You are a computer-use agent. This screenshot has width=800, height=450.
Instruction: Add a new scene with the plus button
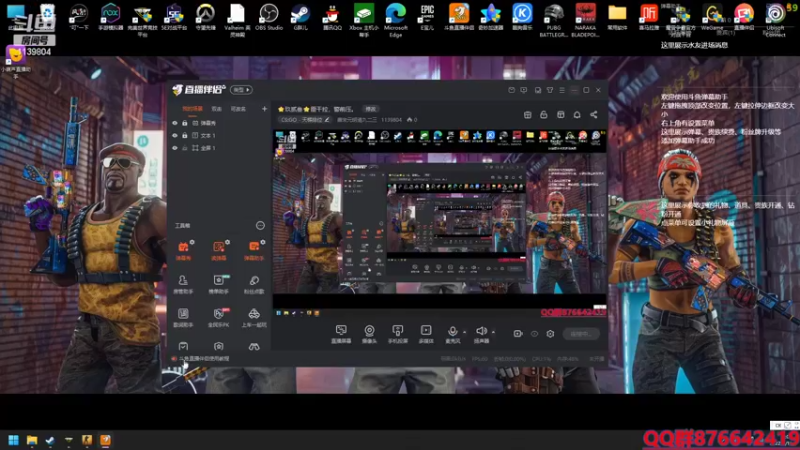click(x=264, y=109)
